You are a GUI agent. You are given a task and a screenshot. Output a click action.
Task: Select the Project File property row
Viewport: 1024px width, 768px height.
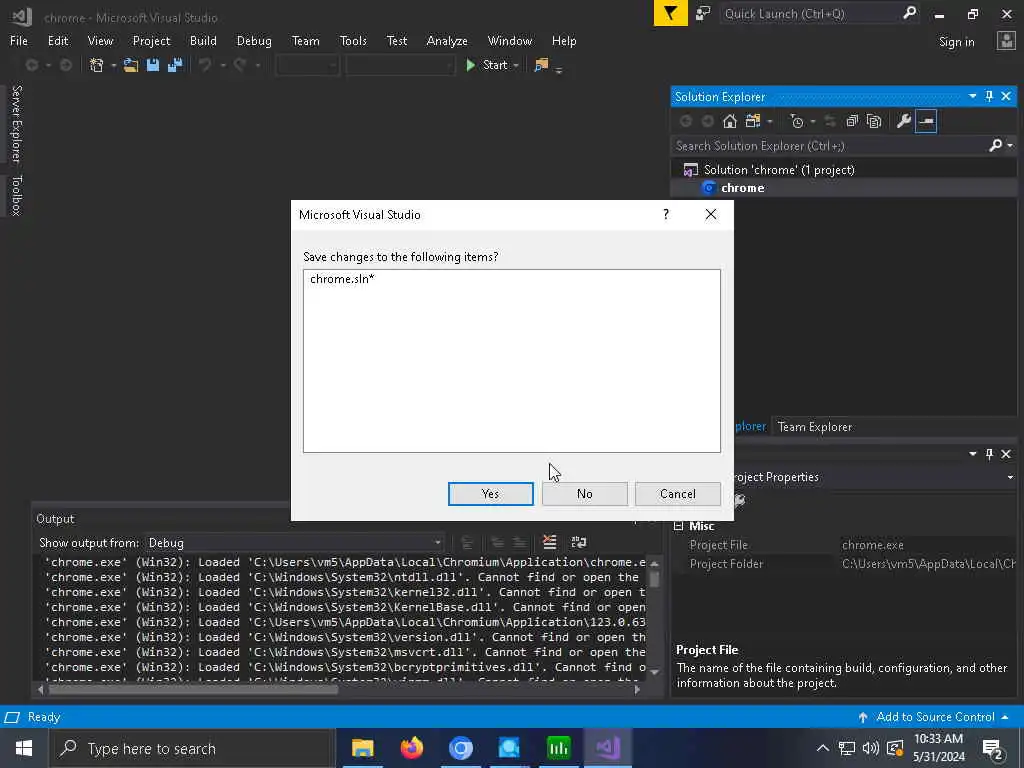(844, 545)
